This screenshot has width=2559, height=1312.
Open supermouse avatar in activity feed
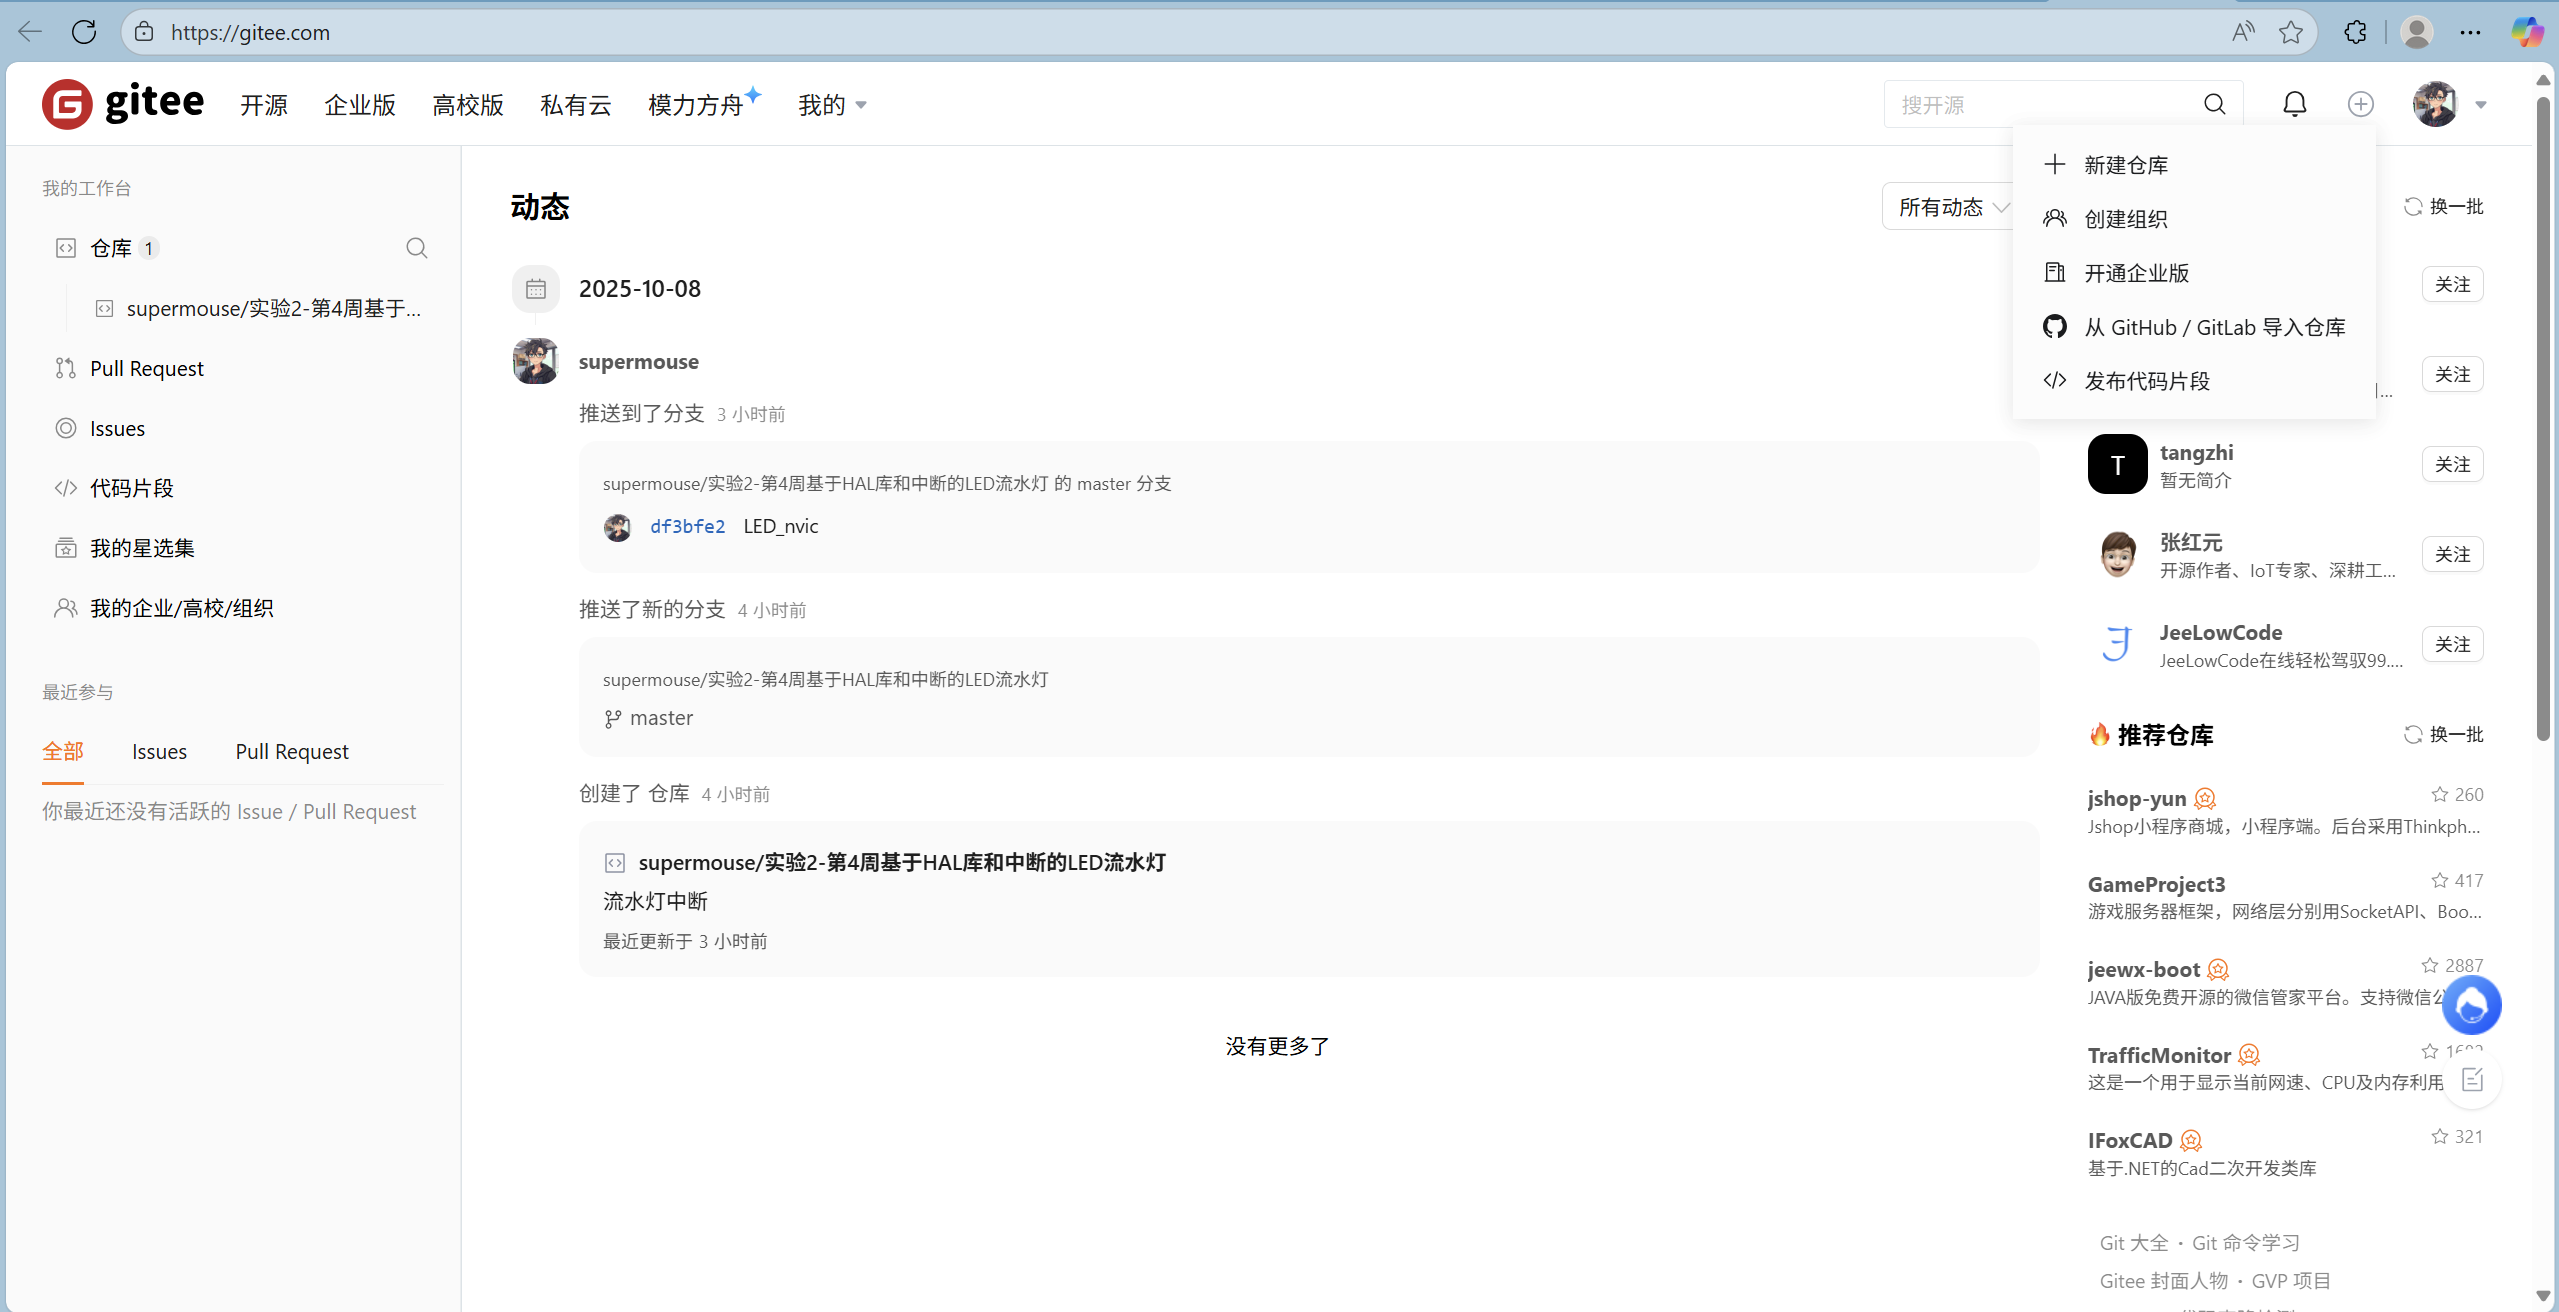coord(536,361)
